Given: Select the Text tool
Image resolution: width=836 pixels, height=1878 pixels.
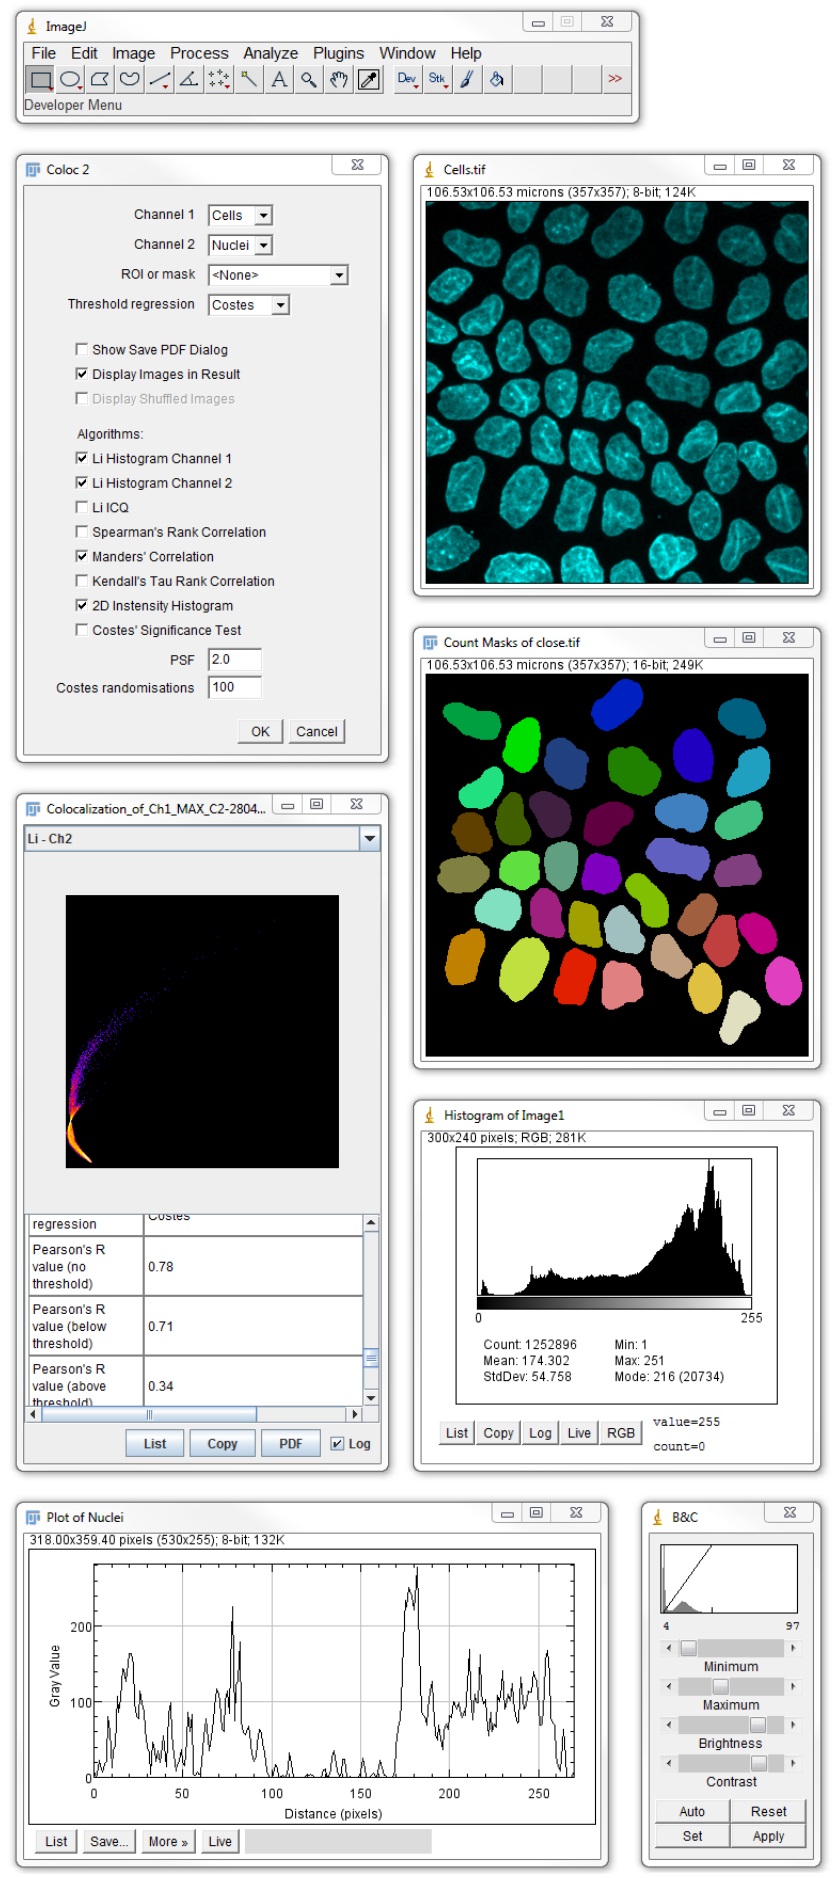Looking at the screenshot, I should (279, 79).
